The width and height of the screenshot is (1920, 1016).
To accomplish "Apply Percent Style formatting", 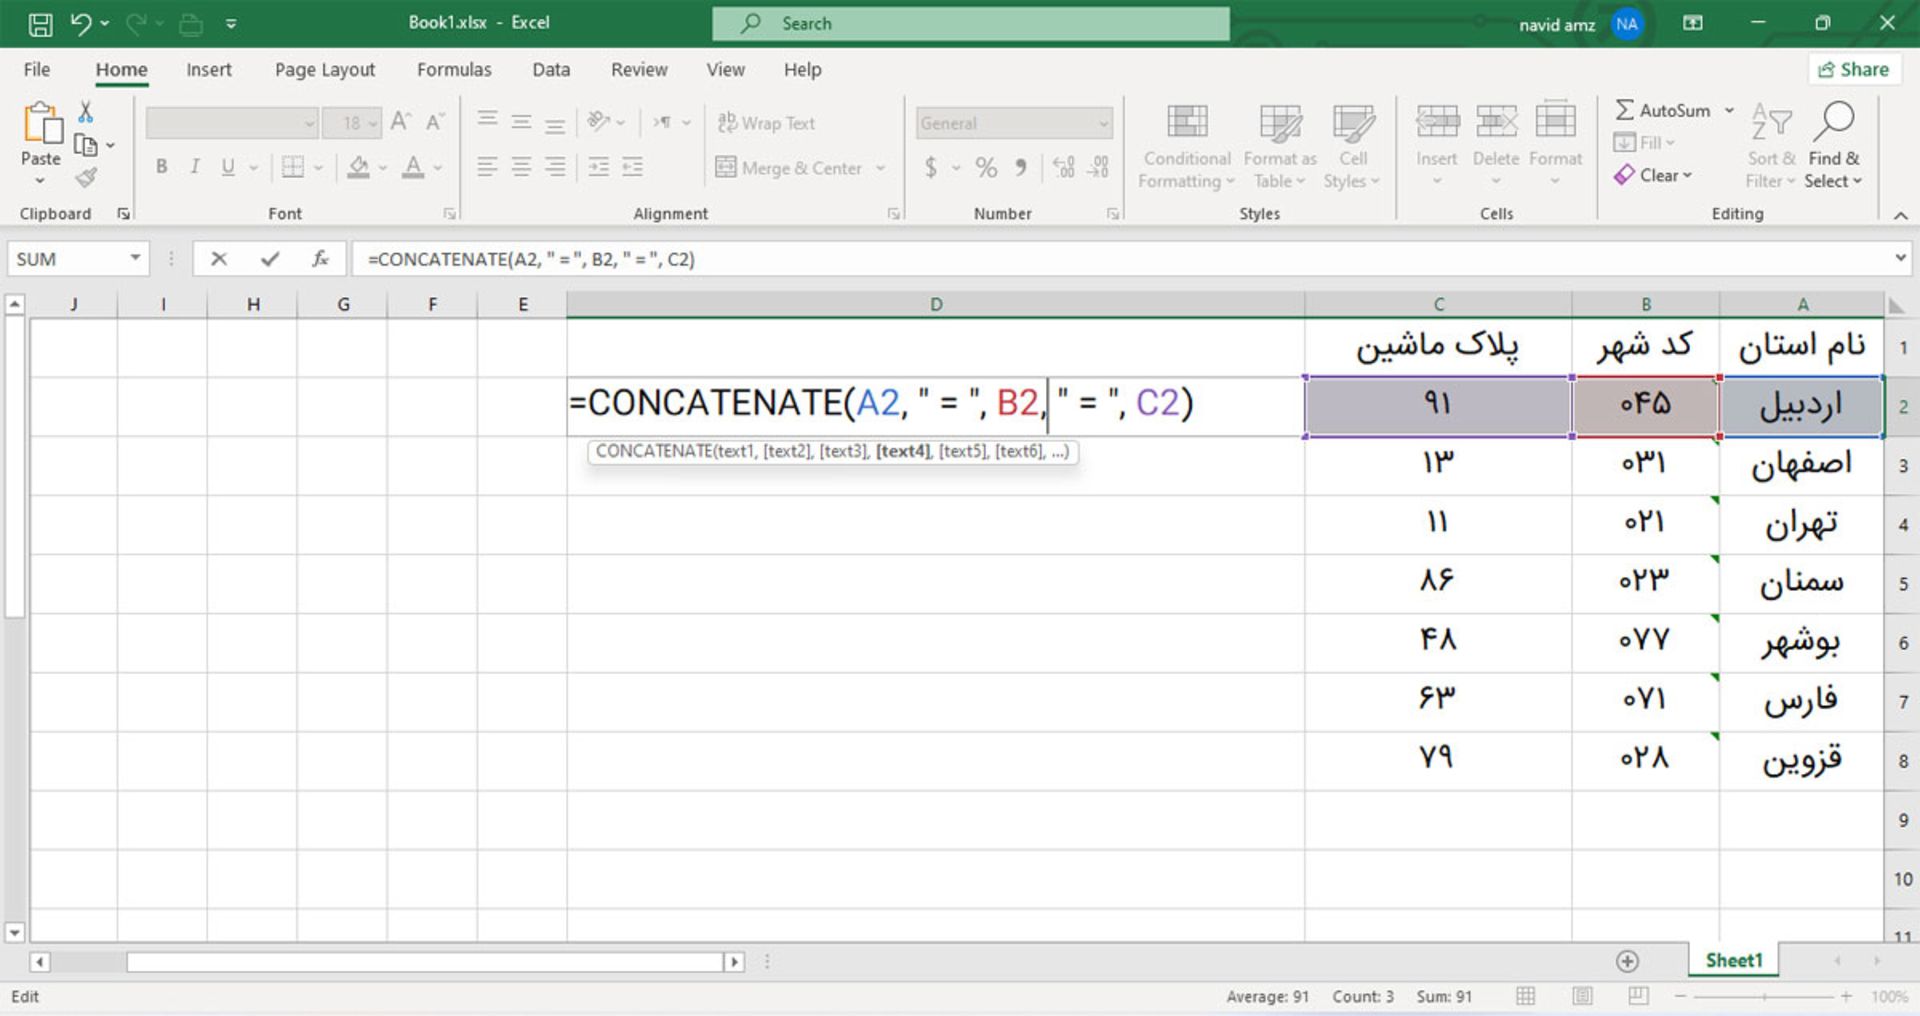I will click(x=986, y=168).
